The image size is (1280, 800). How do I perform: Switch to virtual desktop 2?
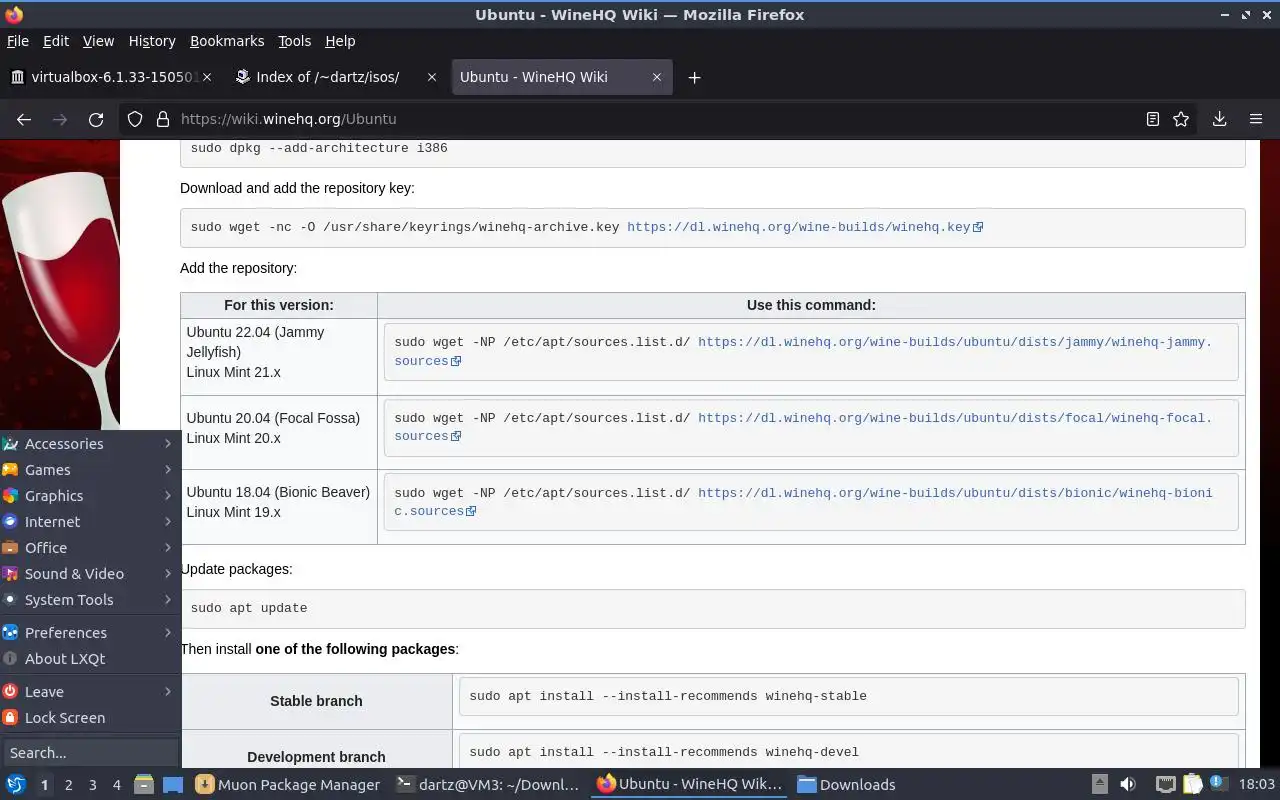click(x=68, y=785)
